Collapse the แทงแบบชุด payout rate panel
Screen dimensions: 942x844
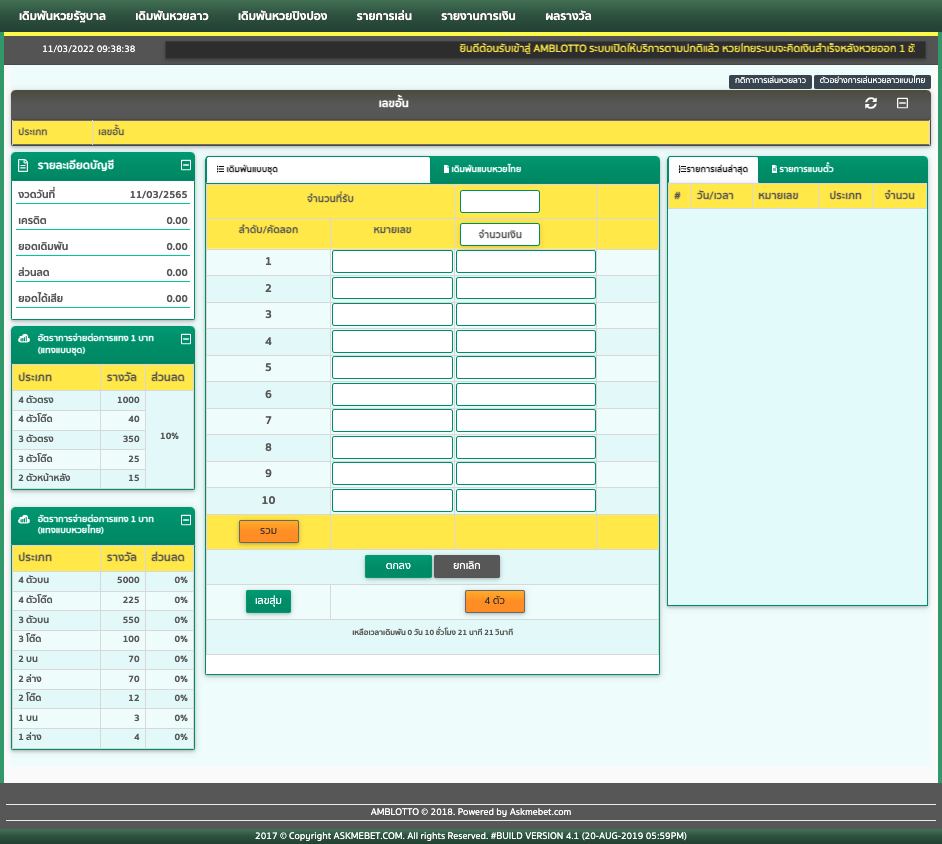point(186,339)
